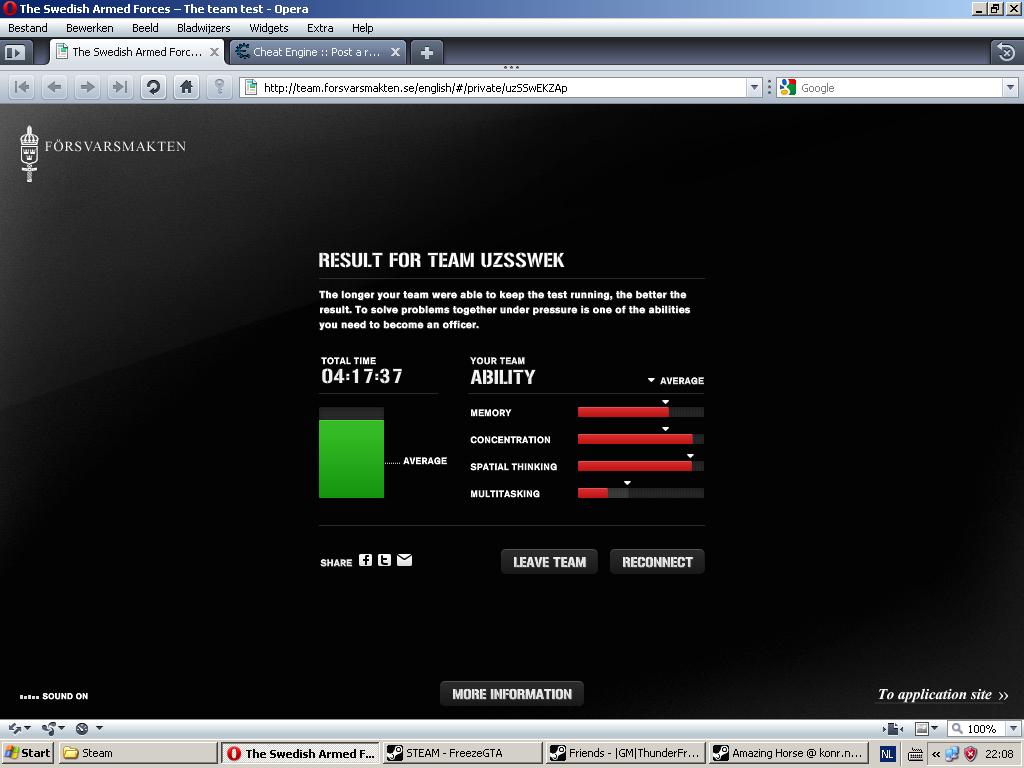
Task: Open the Bladwijzers menu
Action: pos(204,28)
